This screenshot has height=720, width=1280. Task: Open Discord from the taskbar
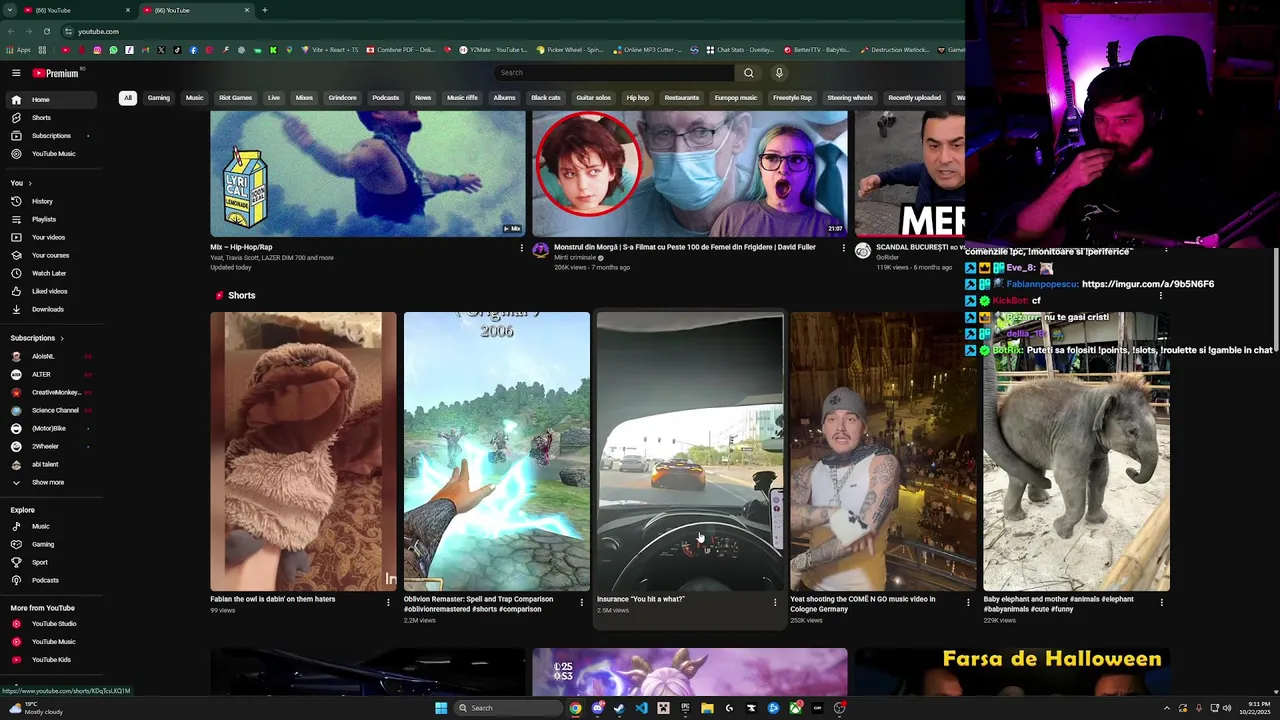597,708
